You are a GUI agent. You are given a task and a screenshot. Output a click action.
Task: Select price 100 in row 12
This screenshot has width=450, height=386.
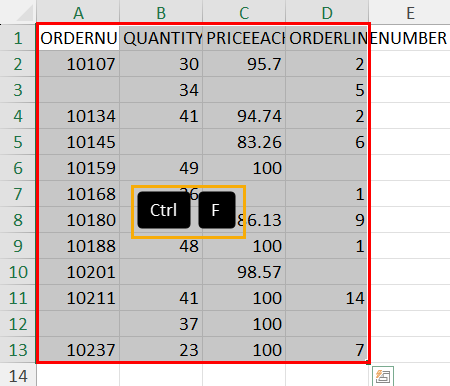click(244, 324)
